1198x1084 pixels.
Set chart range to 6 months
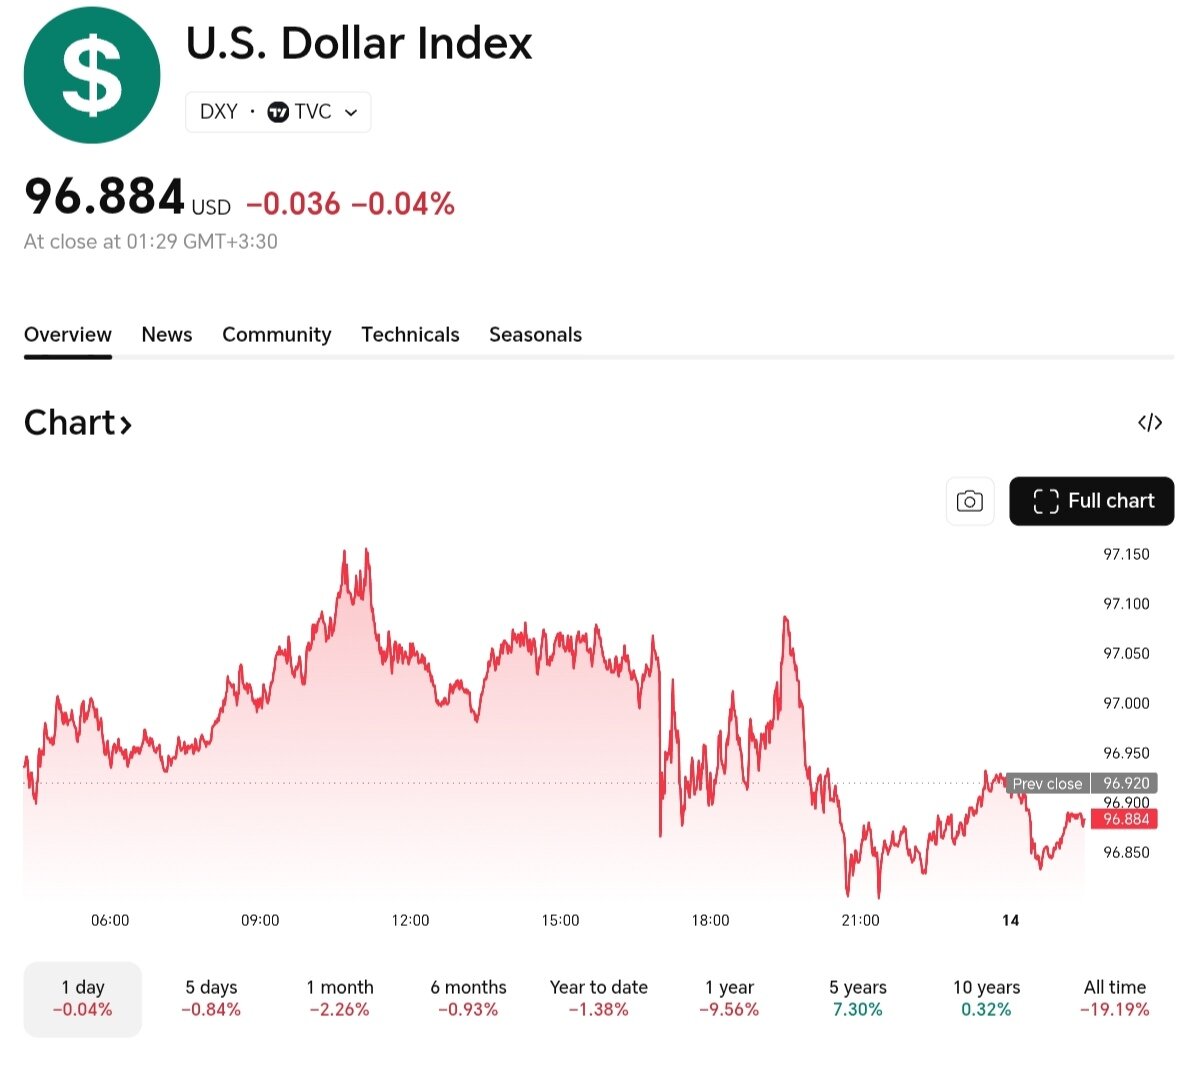coord(468,998)
